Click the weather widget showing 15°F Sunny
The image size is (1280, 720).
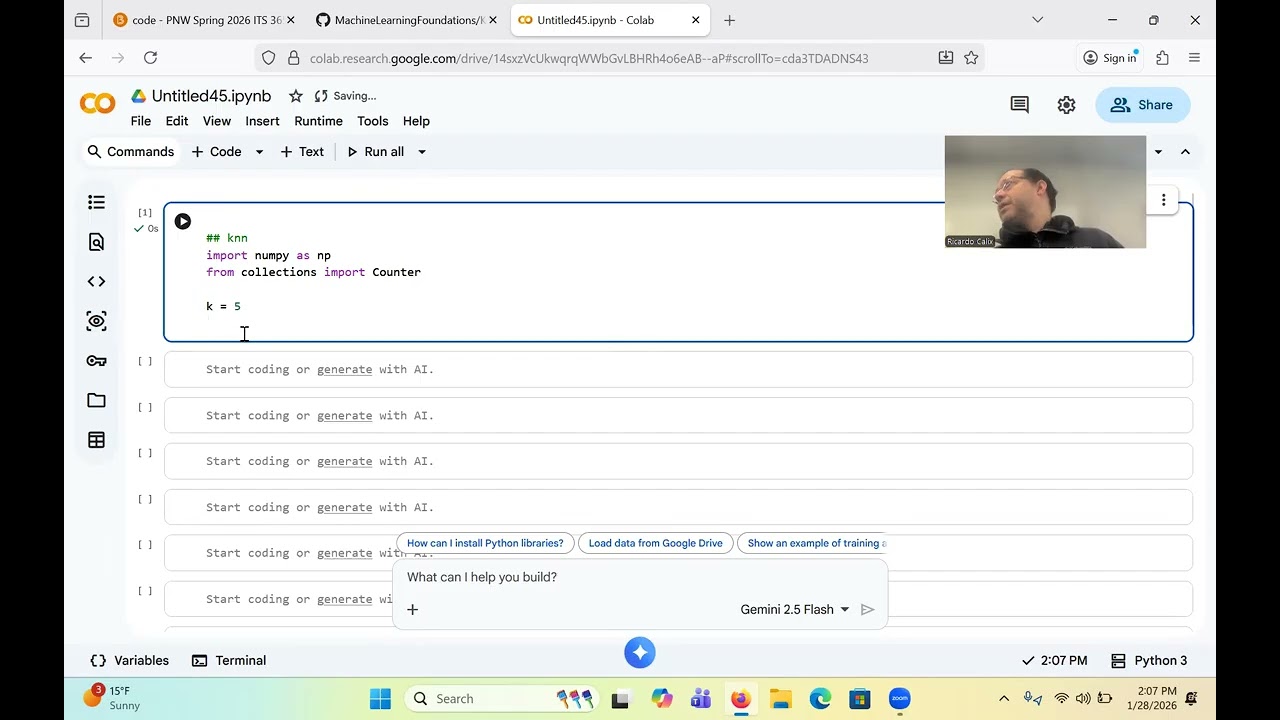[x=111, y=698]
